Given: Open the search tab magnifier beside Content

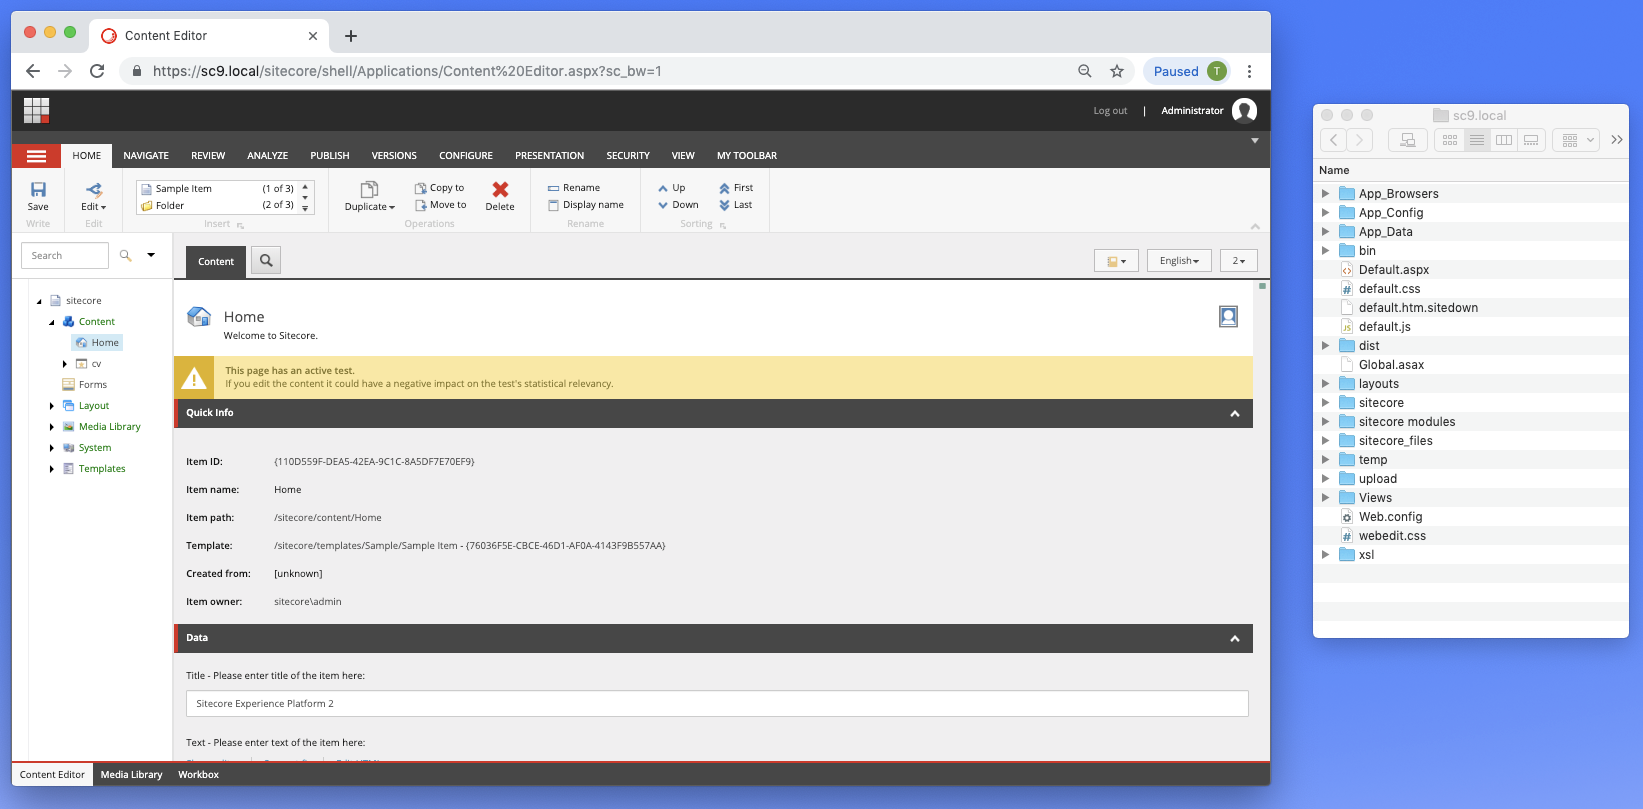Looking at the screenshot, I should (266, 261).
